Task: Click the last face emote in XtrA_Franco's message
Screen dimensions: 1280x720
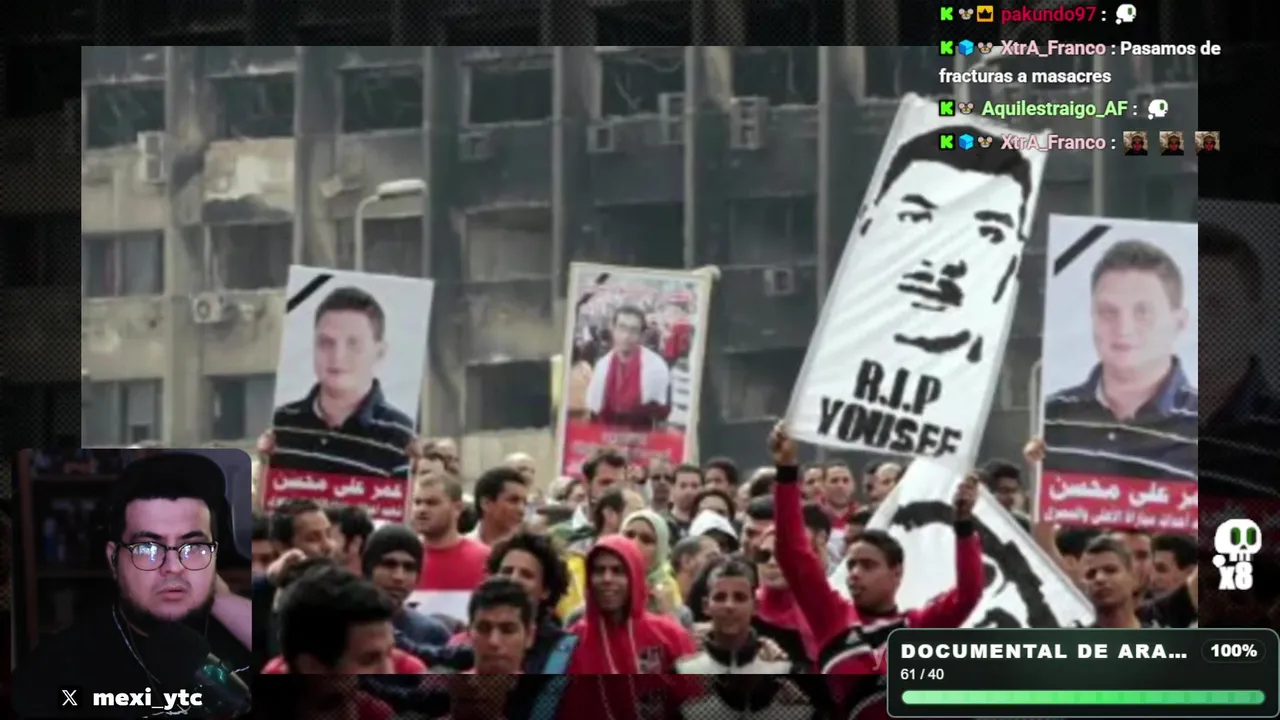Action: (x=1207, y=142)
